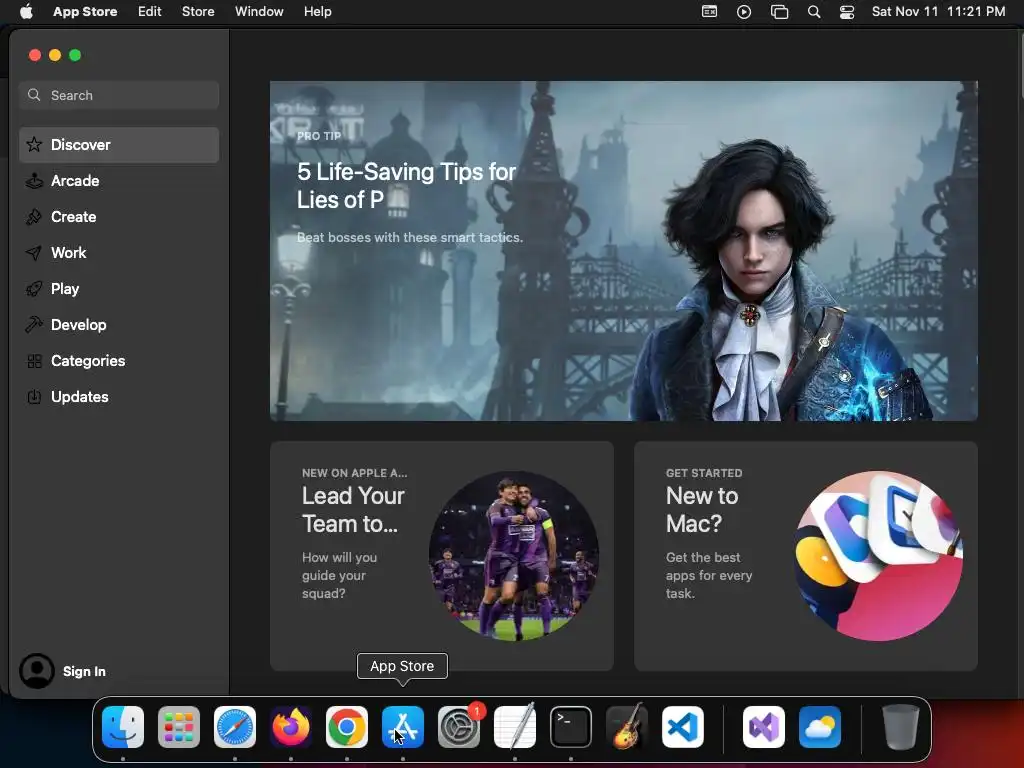Click the magnifier icon in search field

(x=34, y=95)
